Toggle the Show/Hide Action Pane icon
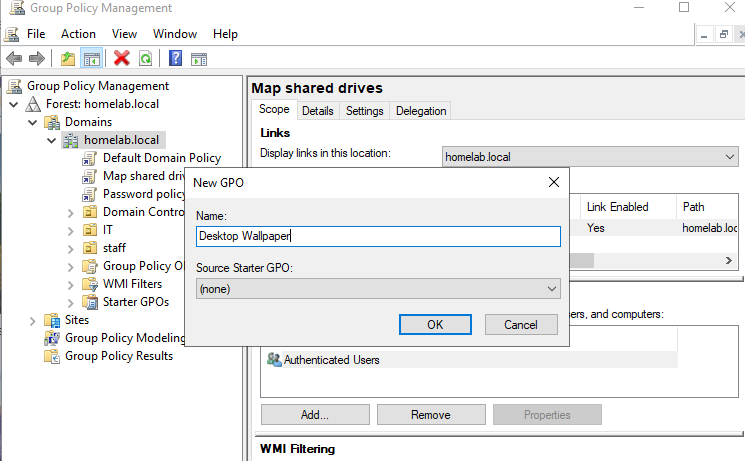Viewport: 745px width, 461px height. (x=199, y=59)
